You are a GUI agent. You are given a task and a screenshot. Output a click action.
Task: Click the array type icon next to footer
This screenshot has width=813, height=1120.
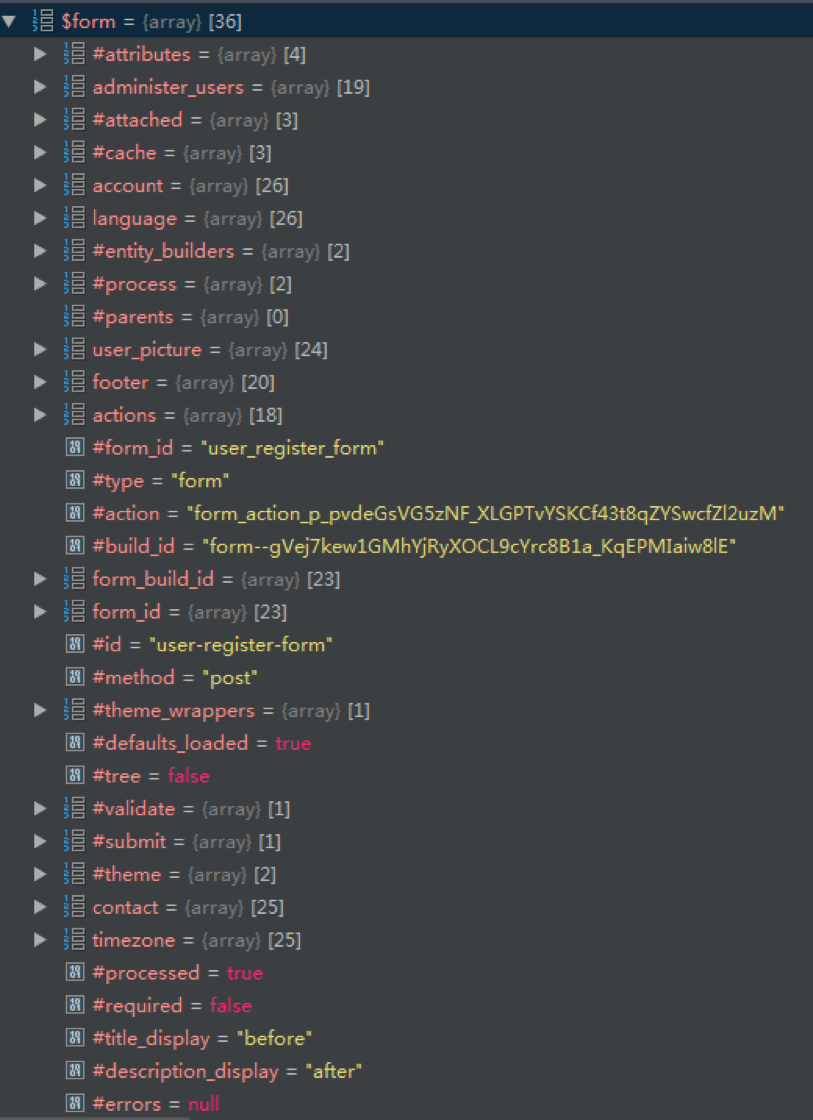point(74,382)
